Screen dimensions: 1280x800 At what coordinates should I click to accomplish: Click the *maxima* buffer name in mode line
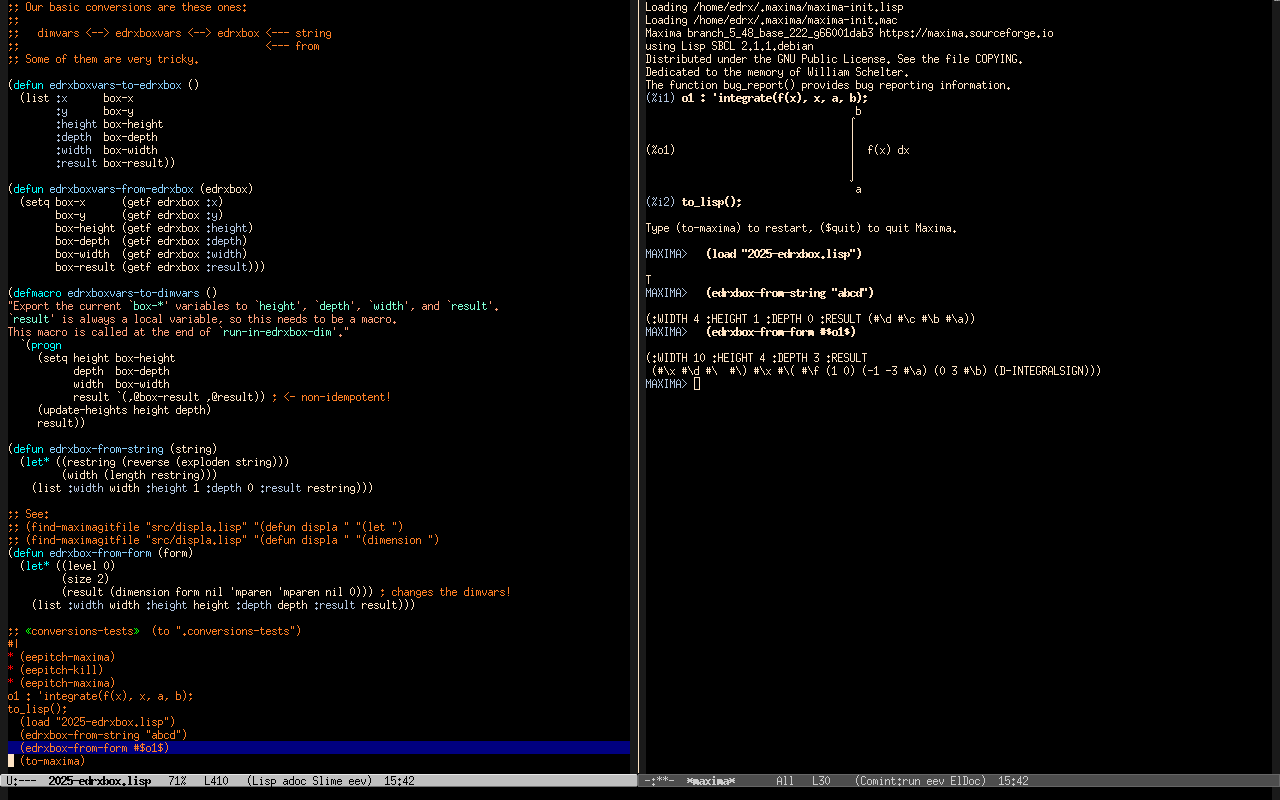pyautogui.click(x=710, y=781)
